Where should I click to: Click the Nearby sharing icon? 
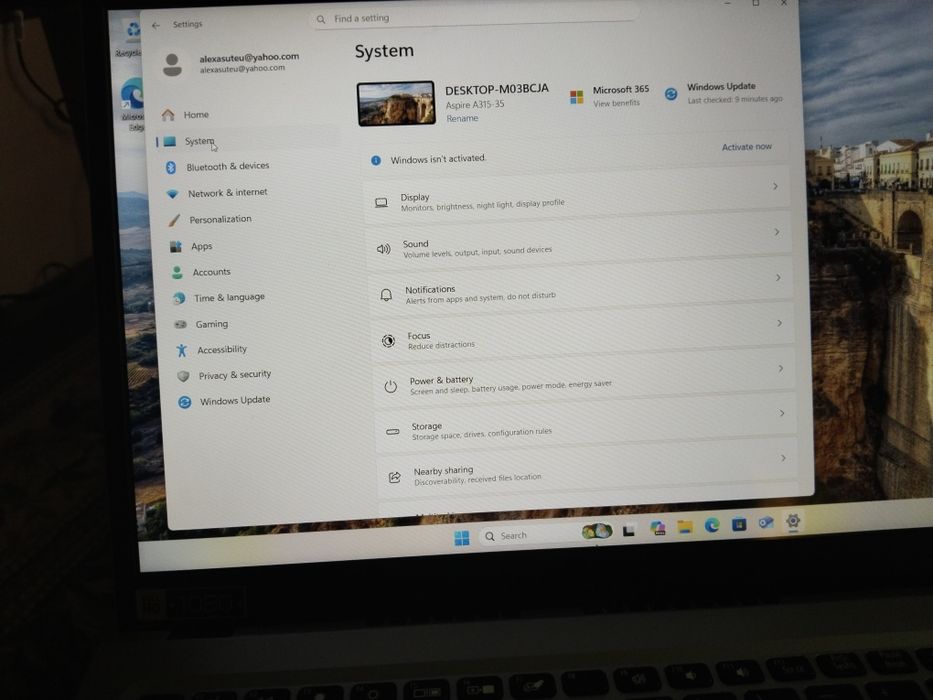[395, 477]
